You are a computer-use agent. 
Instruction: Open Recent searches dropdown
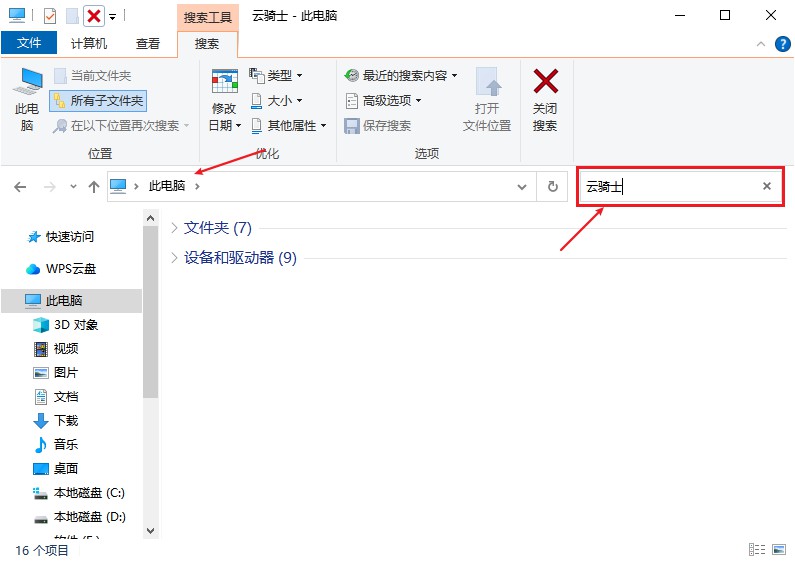pos(401,76)
